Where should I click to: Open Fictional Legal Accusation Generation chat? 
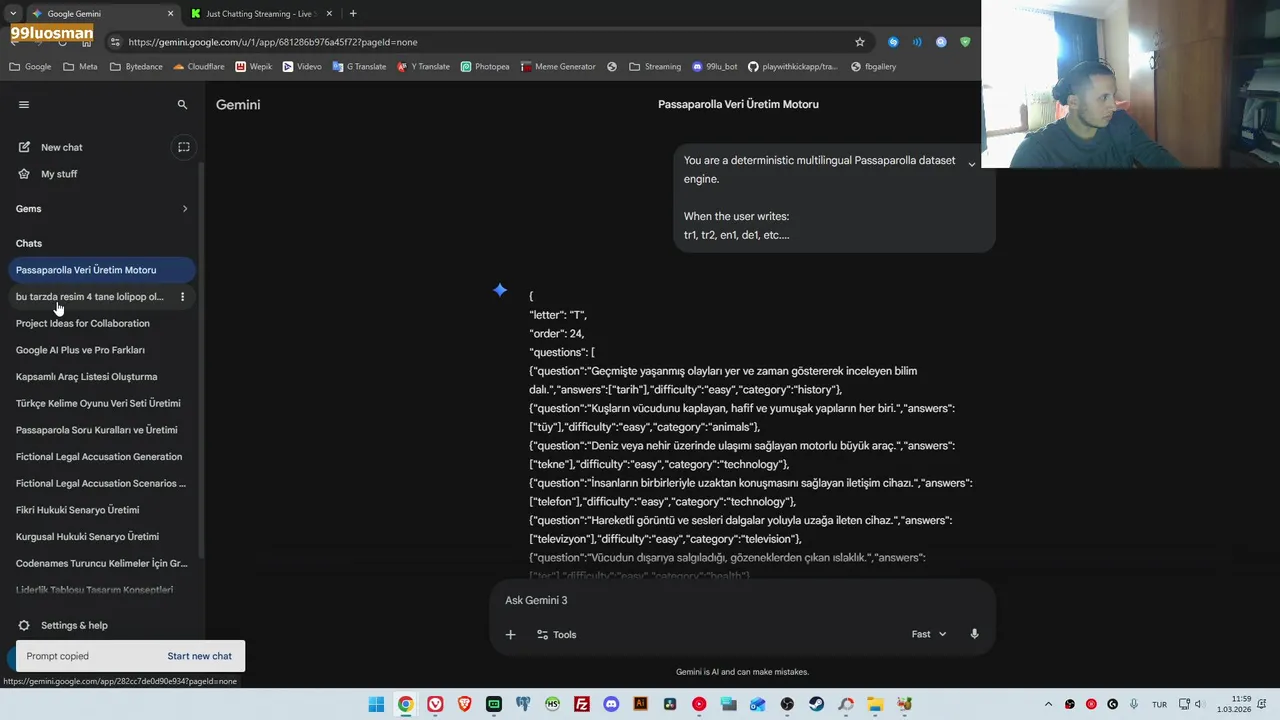coord(99,457)
